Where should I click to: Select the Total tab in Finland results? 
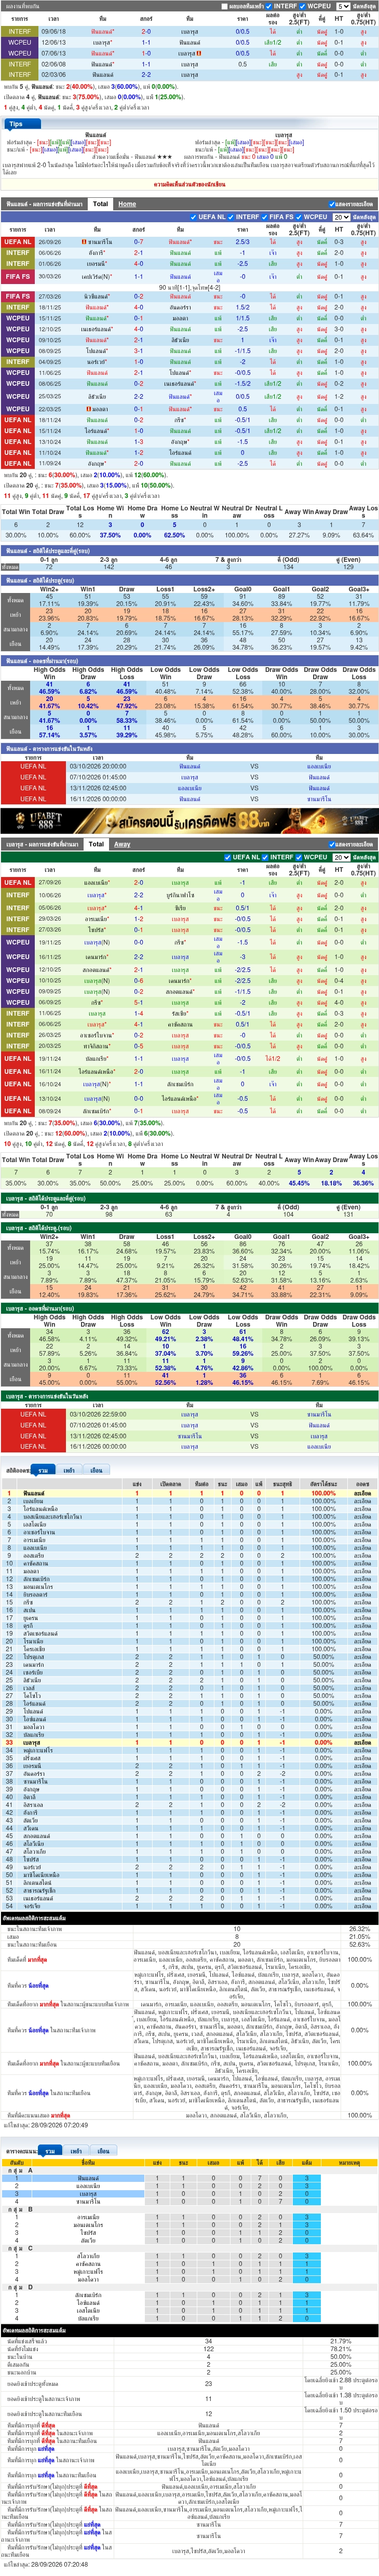pos(100,204)
